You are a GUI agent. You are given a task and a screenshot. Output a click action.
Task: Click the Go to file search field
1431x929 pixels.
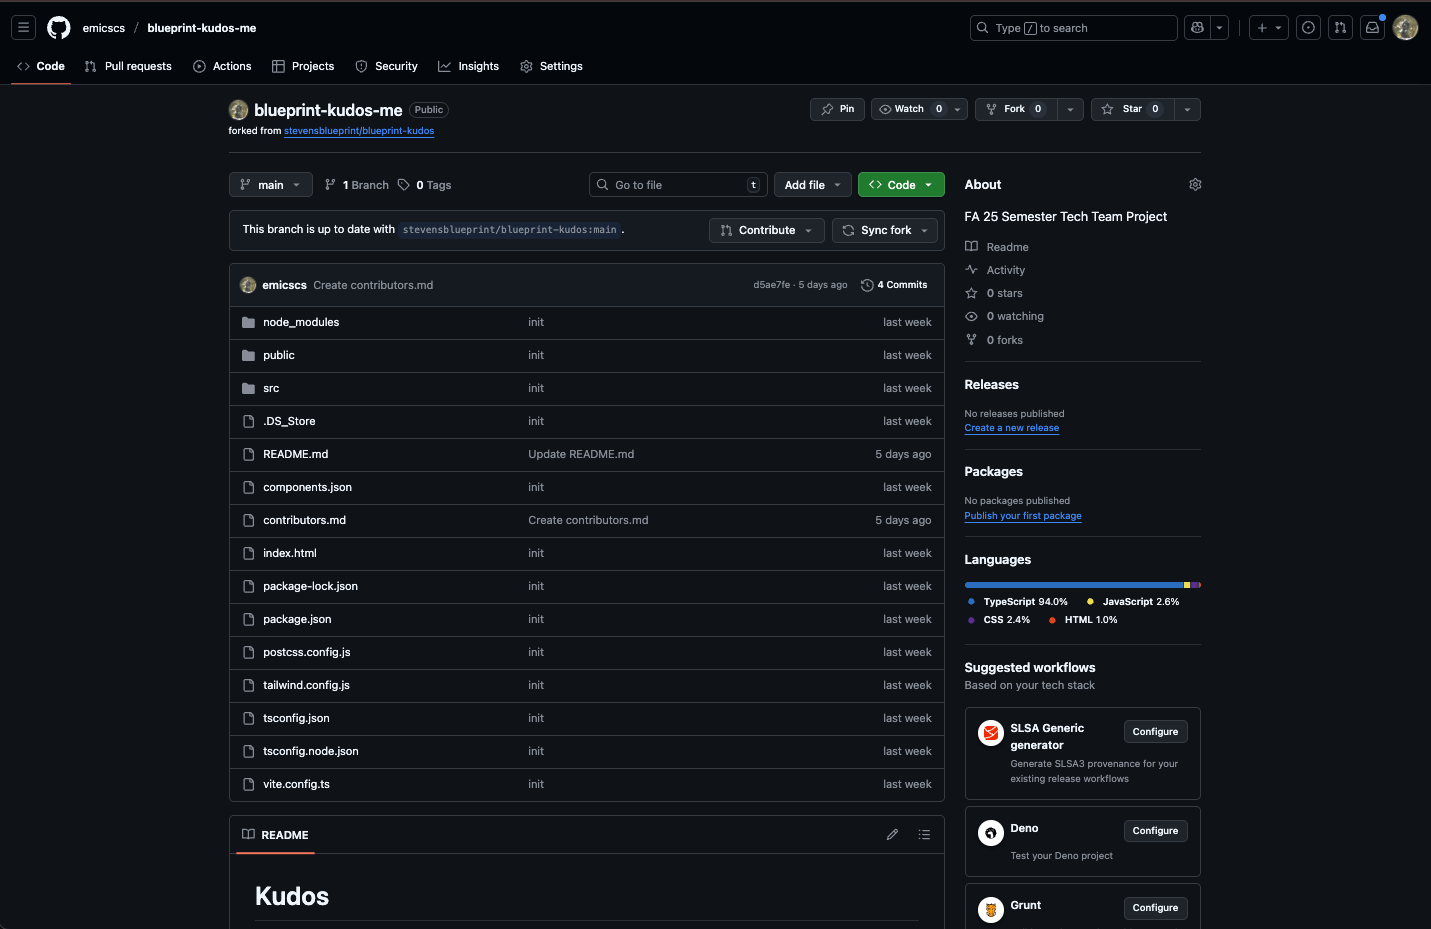click(678, 185)
